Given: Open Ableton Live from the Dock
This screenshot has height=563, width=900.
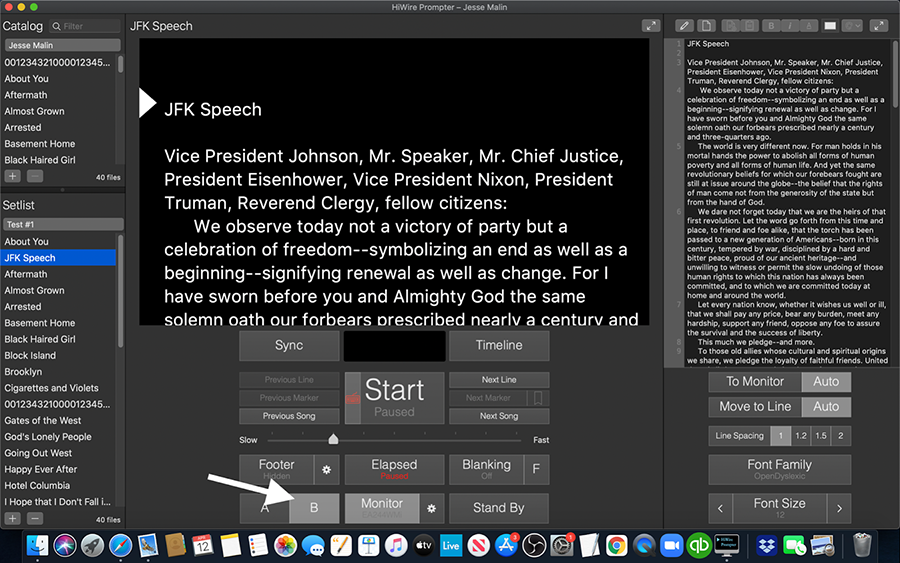Looking at the screenshot, I should (451, 545).
